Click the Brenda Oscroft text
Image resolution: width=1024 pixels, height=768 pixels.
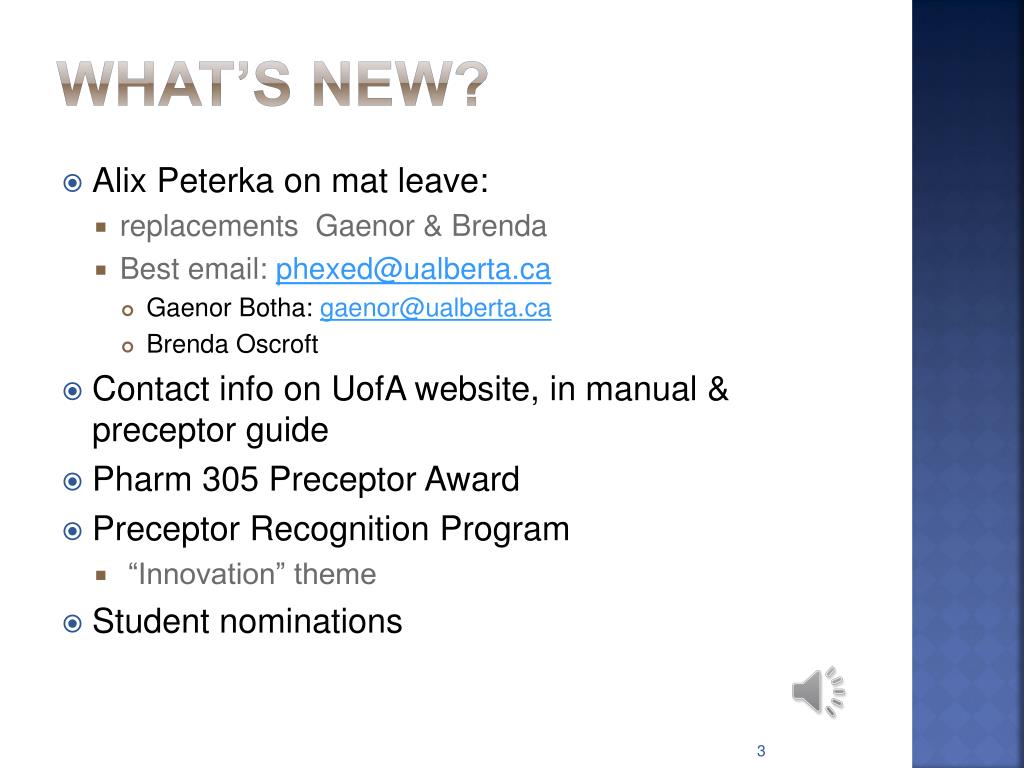coord(232,344)
